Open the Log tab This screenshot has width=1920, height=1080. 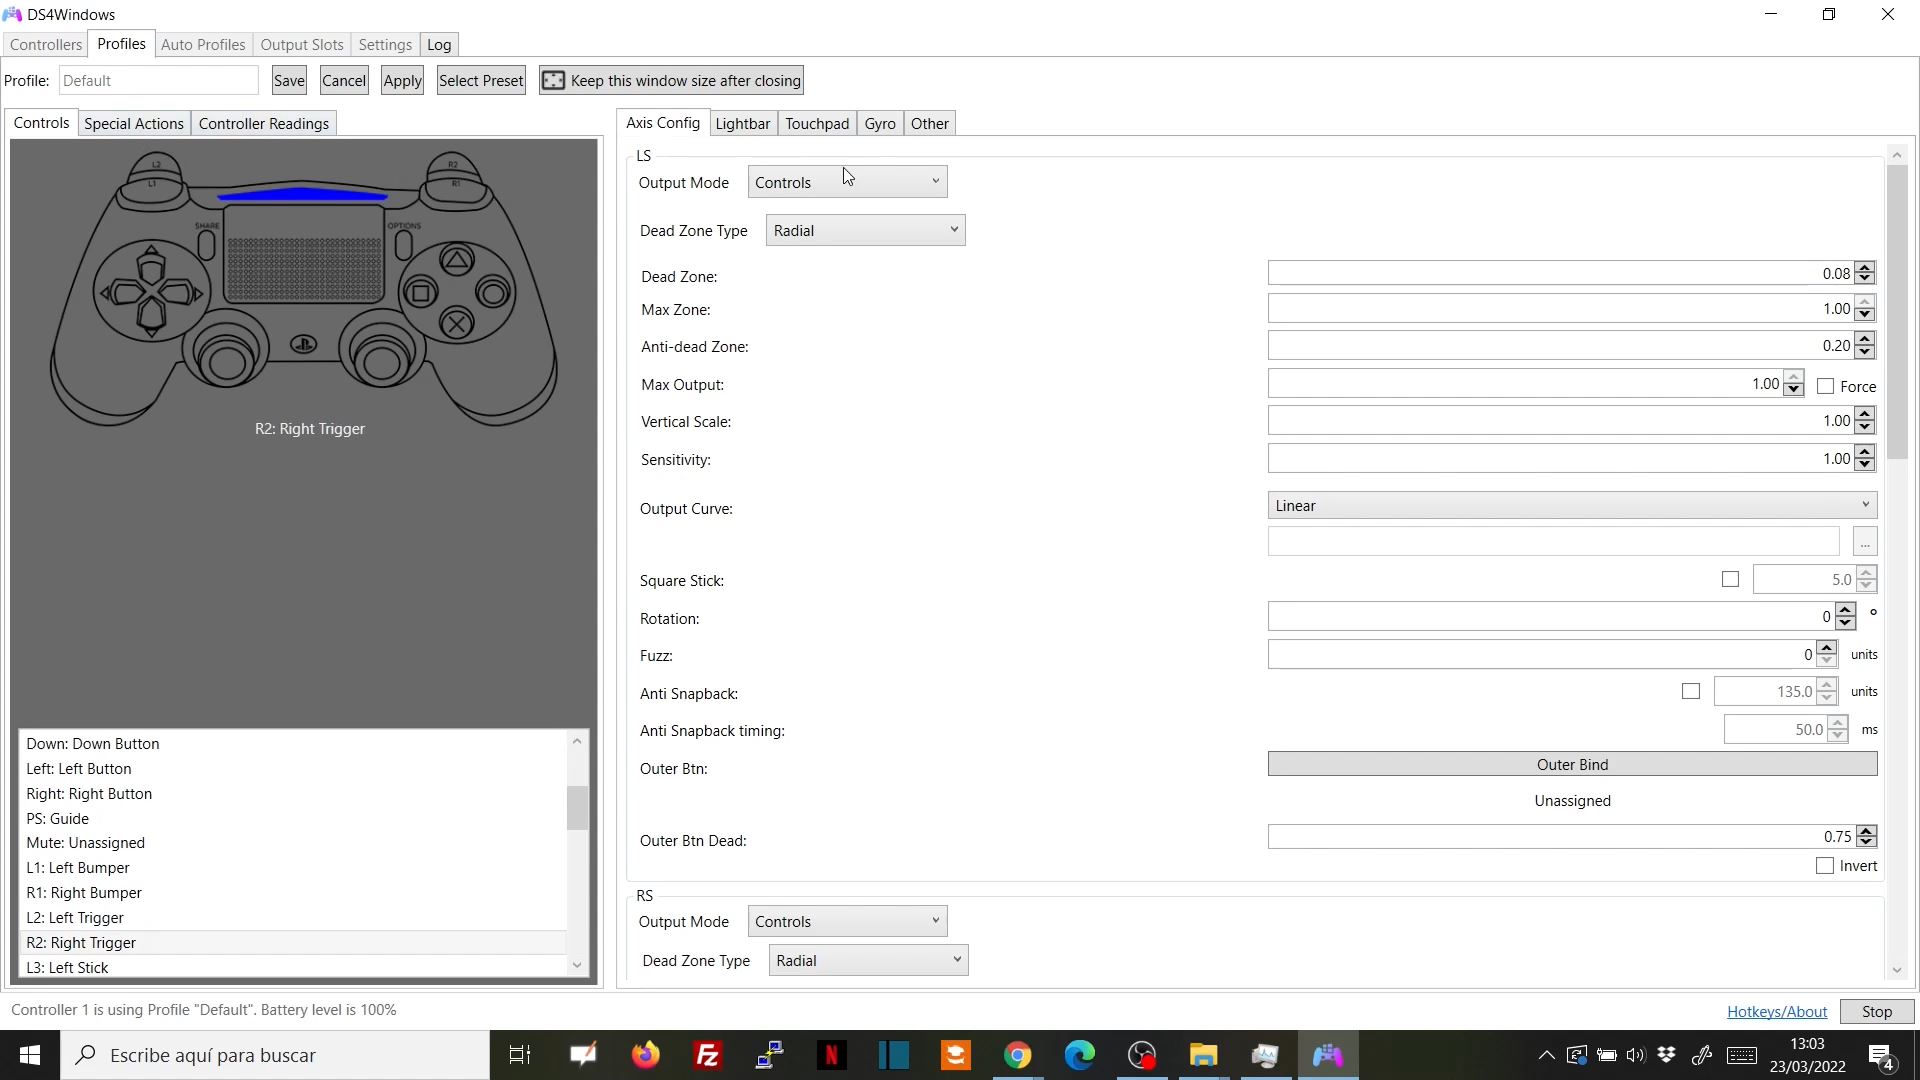(x=439, y=44)
